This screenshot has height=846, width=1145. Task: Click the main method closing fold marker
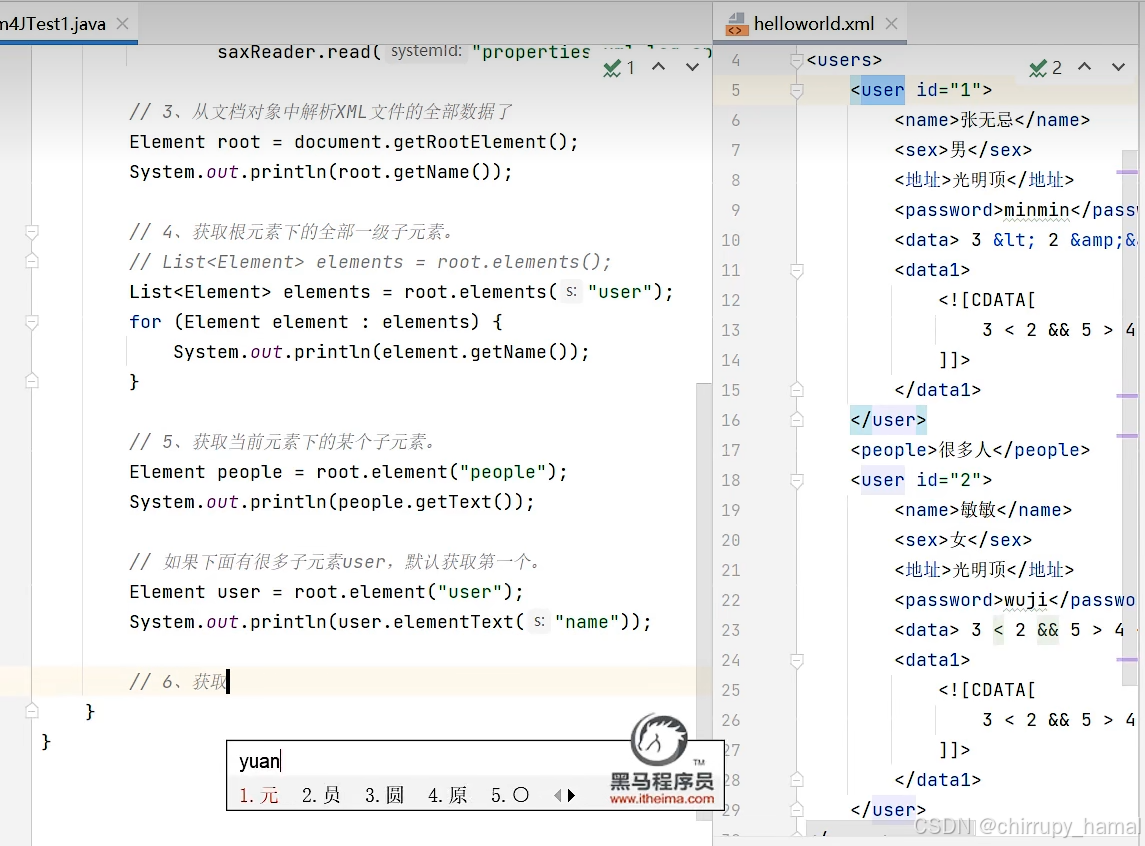[x=31, y=711]
